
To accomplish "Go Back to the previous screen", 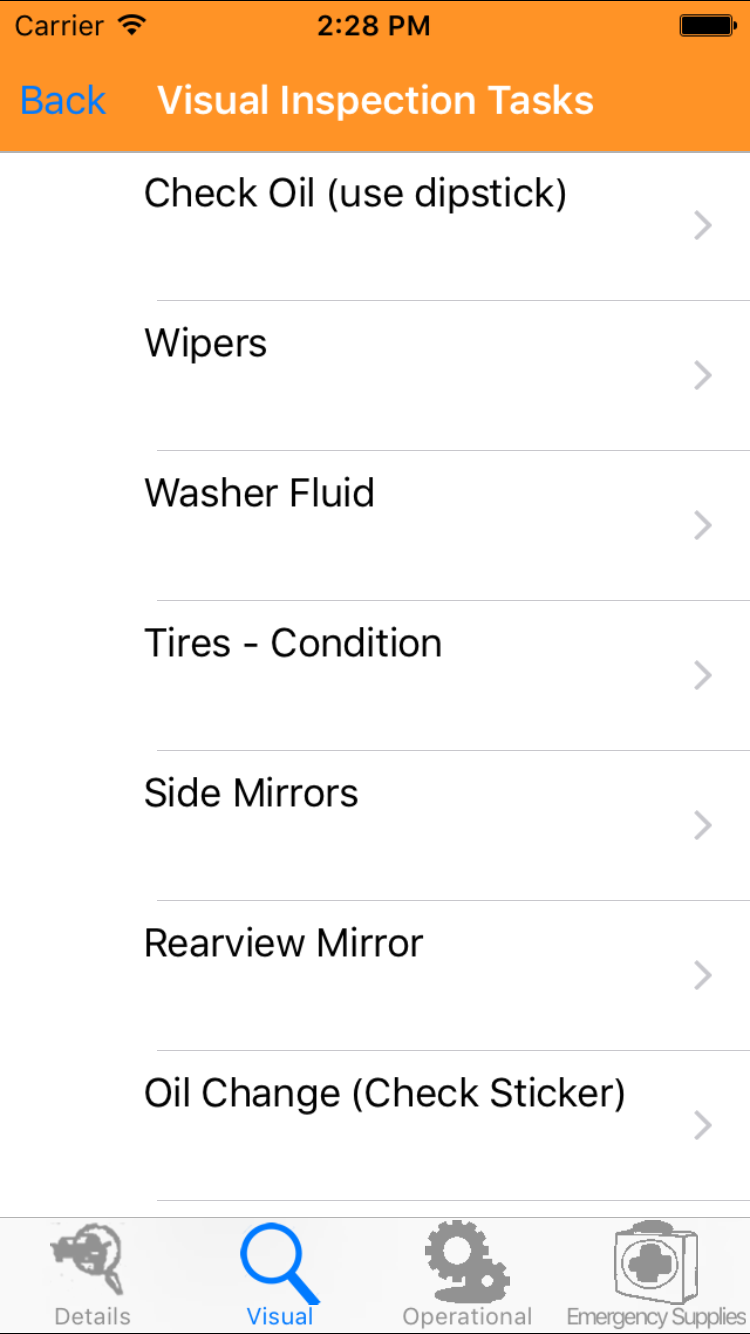I will pyautogui.click(x=62, y=101).
